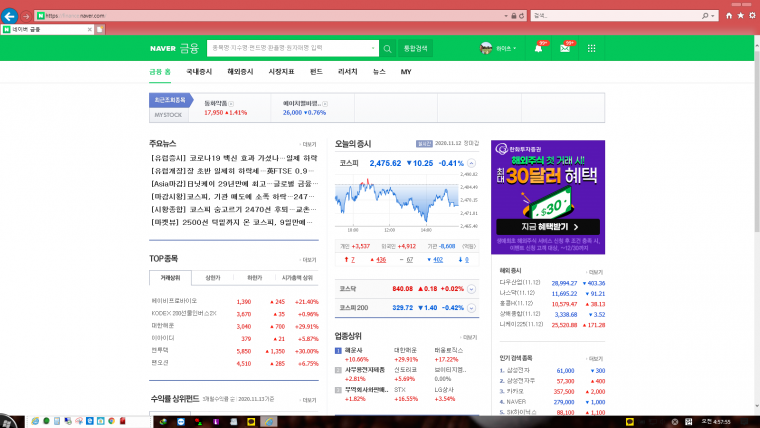The image size is (760, 428).
Task: Open the browser home icon
Action: tap(729, 16)
